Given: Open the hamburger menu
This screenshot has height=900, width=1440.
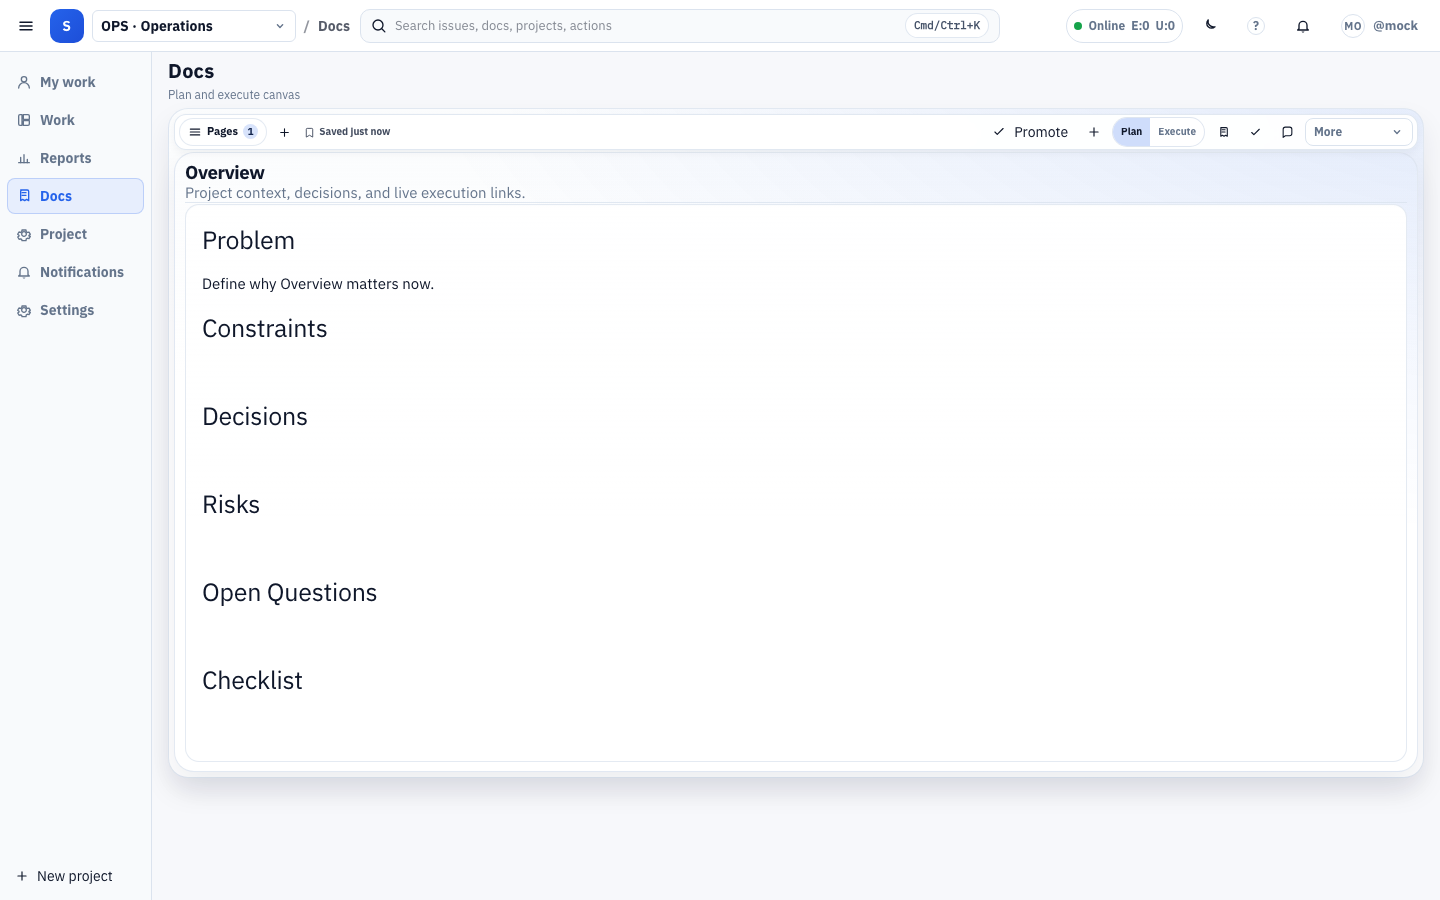Looking at the screenshot, I should coord(26,26).
